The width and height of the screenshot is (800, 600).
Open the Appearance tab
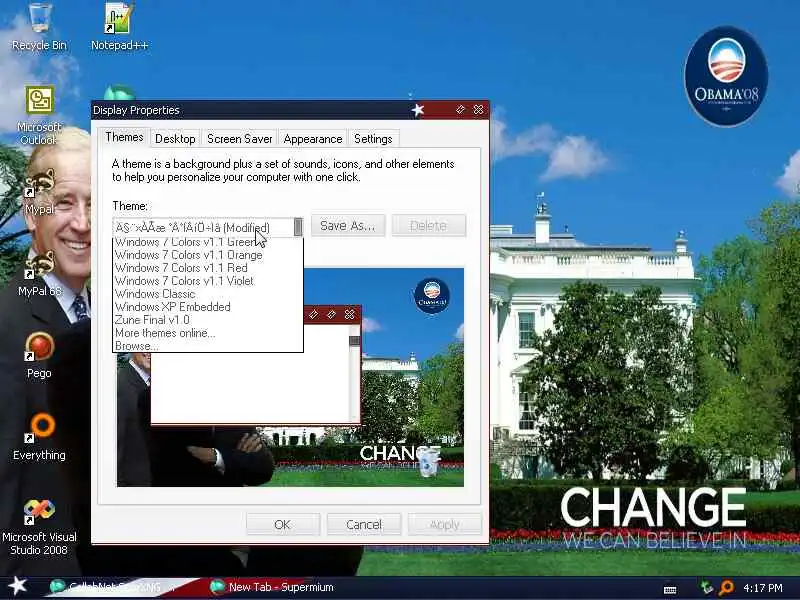(x=313, y=139)
